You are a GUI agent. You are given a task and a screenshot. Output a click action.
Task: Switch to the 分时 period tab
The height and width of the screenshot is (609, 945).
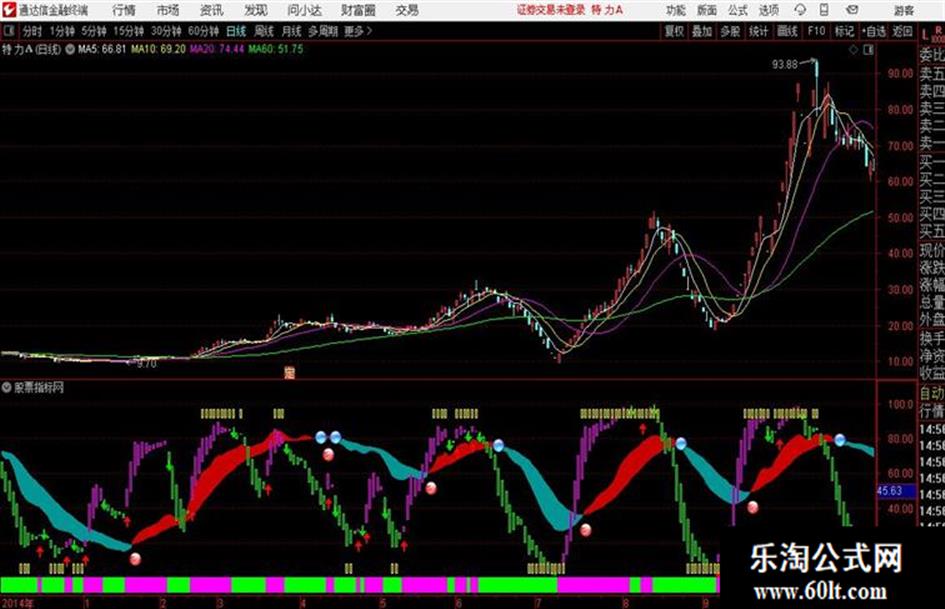coord(32,31)
